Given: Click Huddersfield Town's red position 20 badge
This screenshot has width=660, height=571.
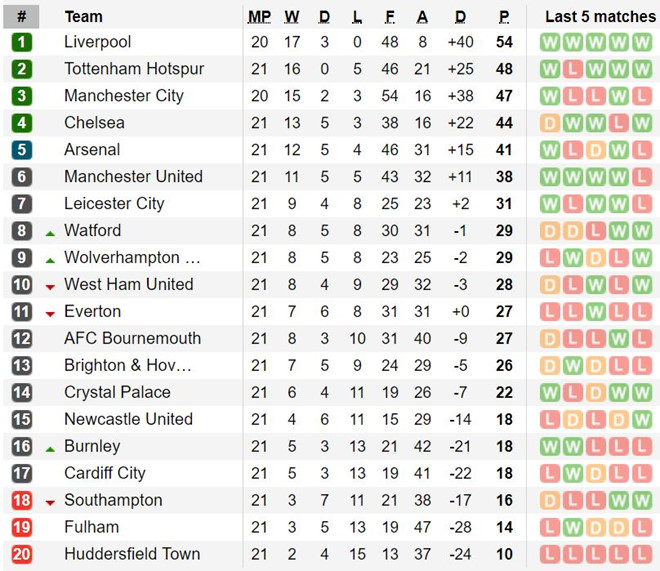Looking at the screenshot, I should [22, 554].
